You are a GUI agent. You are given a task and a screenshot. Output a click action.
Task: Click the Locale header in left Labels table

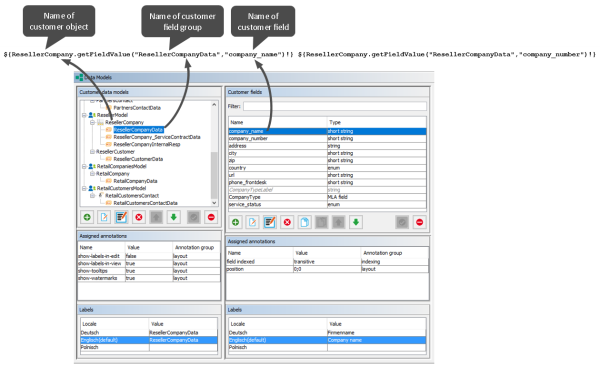[x=114, y=324]
